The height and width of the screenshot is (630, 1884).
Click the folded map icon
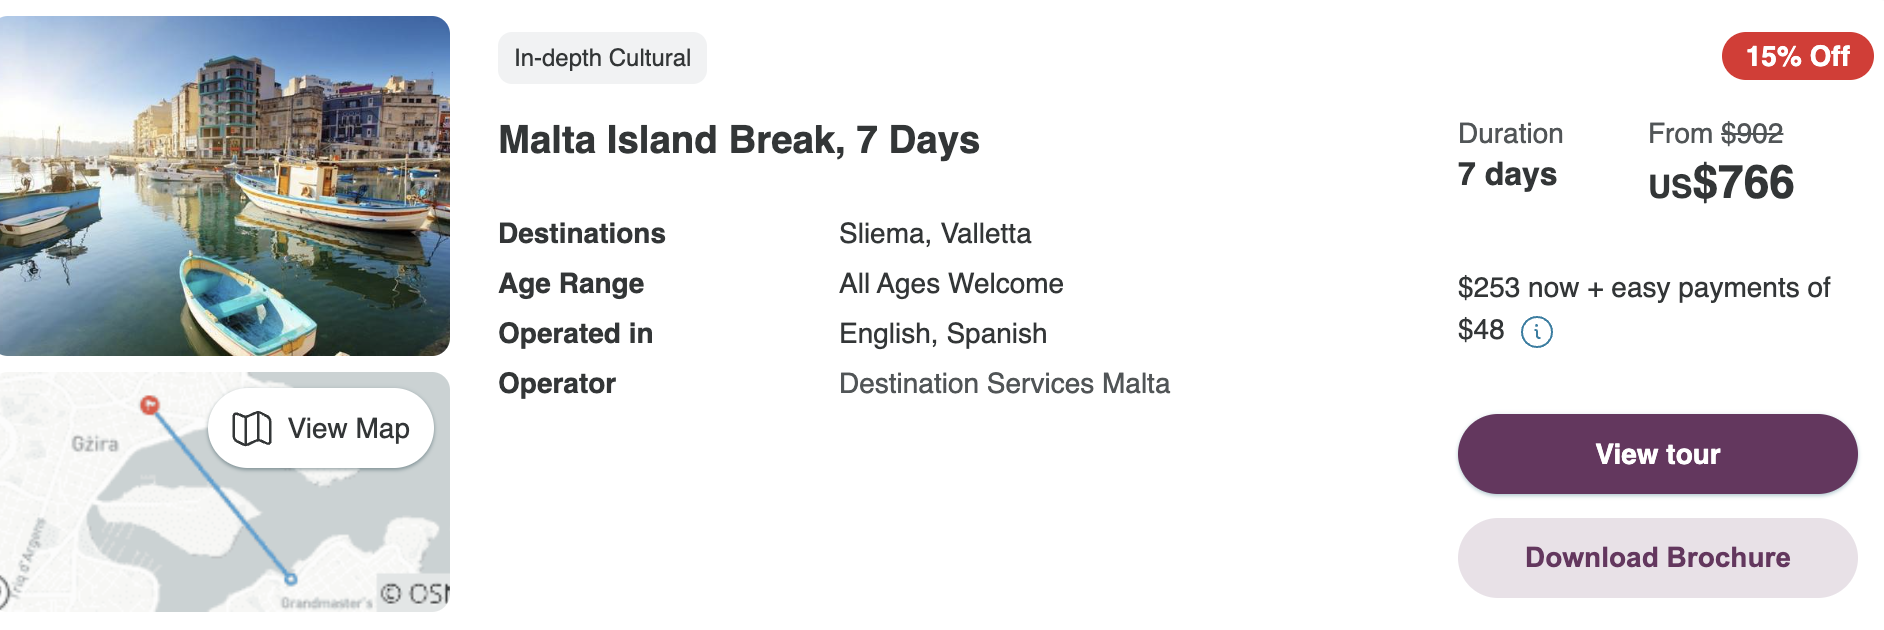pos(252,428)
